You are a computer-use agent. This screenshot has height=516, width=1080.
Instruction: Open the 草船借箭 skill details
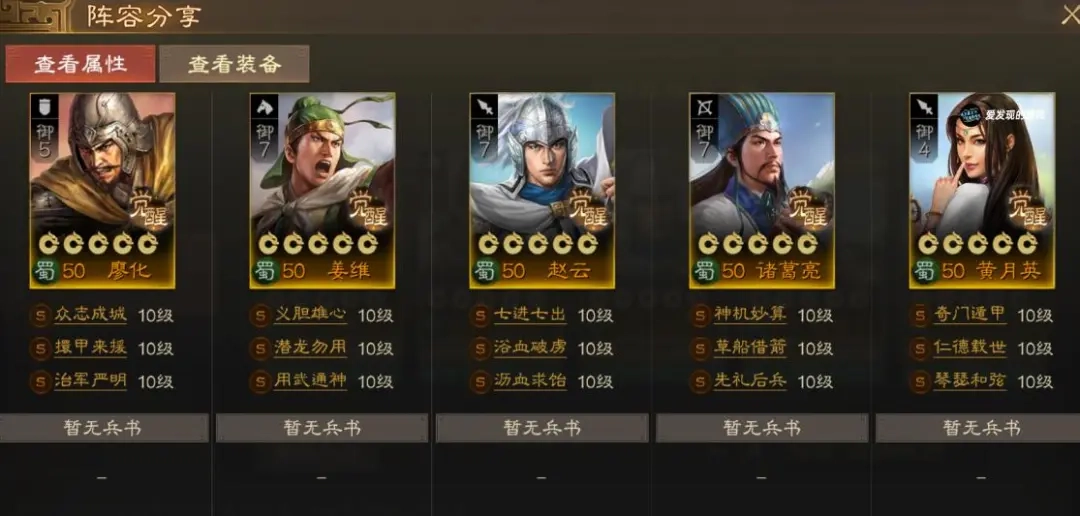[749, 347]
